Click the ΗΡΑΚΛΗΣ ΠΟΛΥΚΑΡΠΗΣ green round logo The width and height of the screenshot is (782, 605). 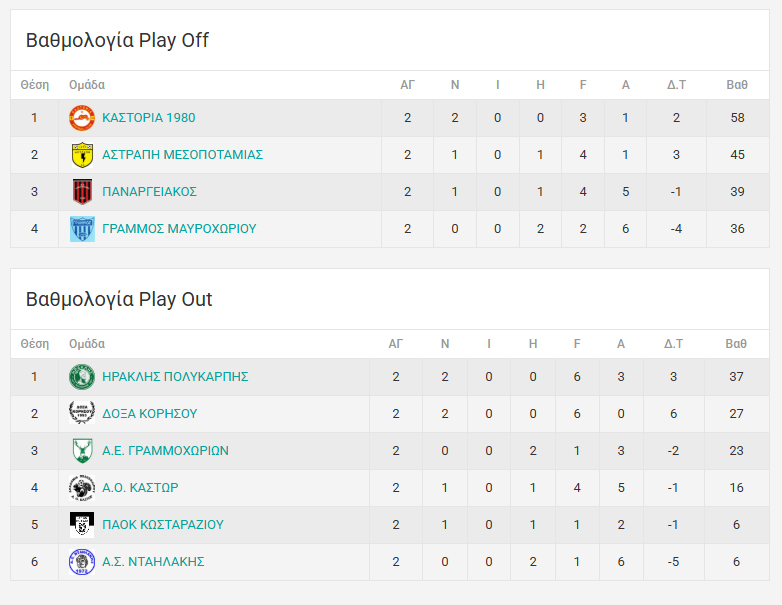[x=82, y=377]
